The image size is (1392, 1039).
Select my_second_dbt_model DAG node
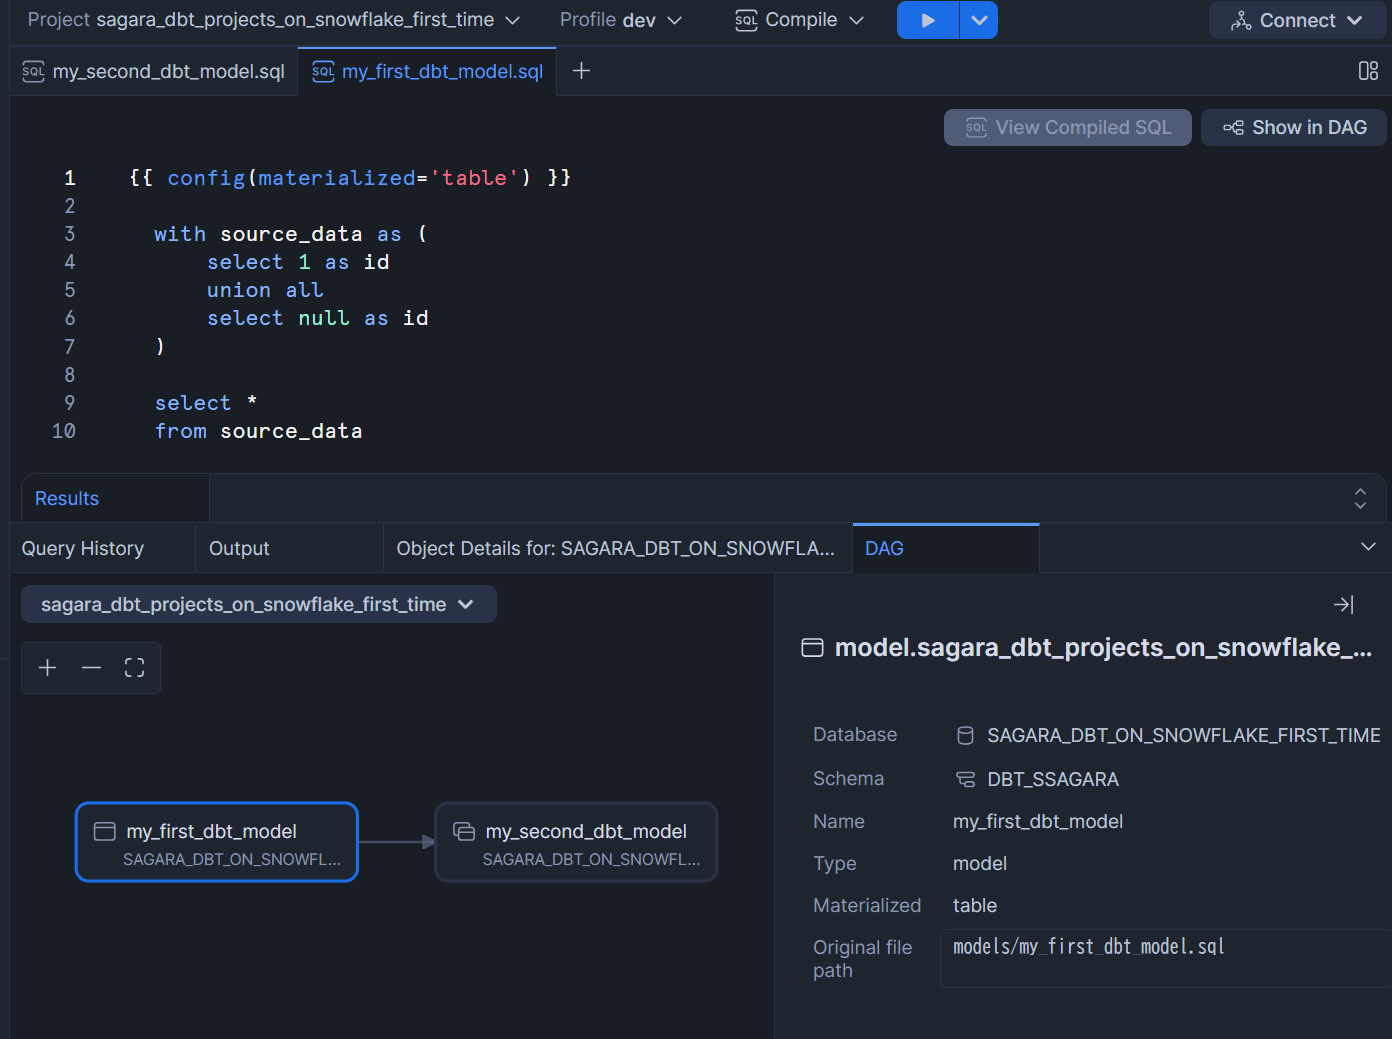click(x=576, y=842)
